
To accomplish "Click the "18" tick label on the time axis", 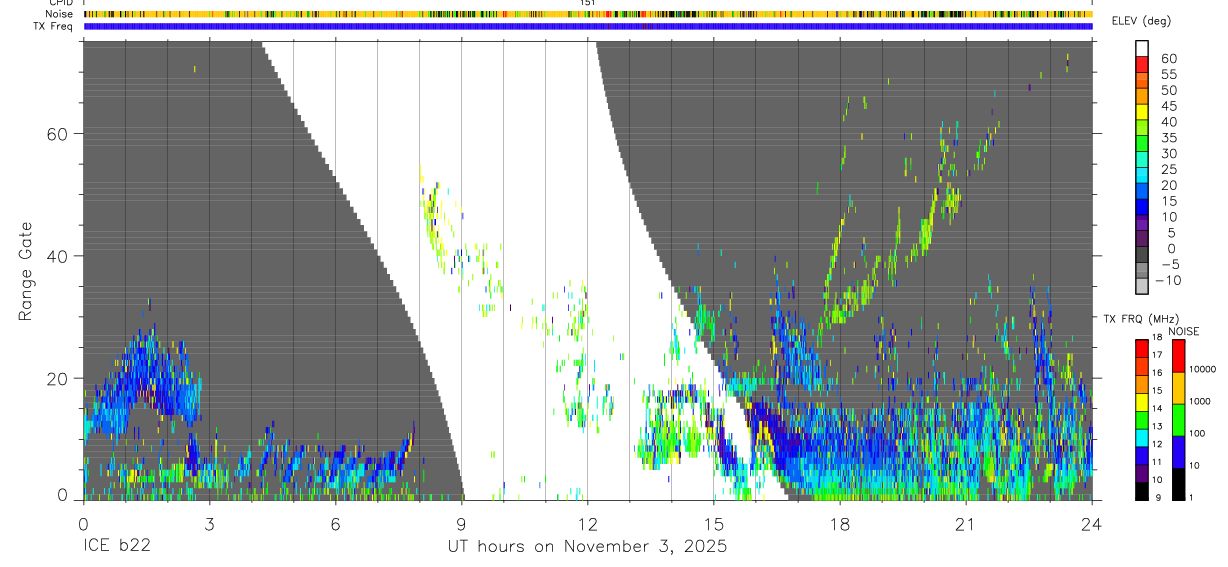I will (839, 524).
